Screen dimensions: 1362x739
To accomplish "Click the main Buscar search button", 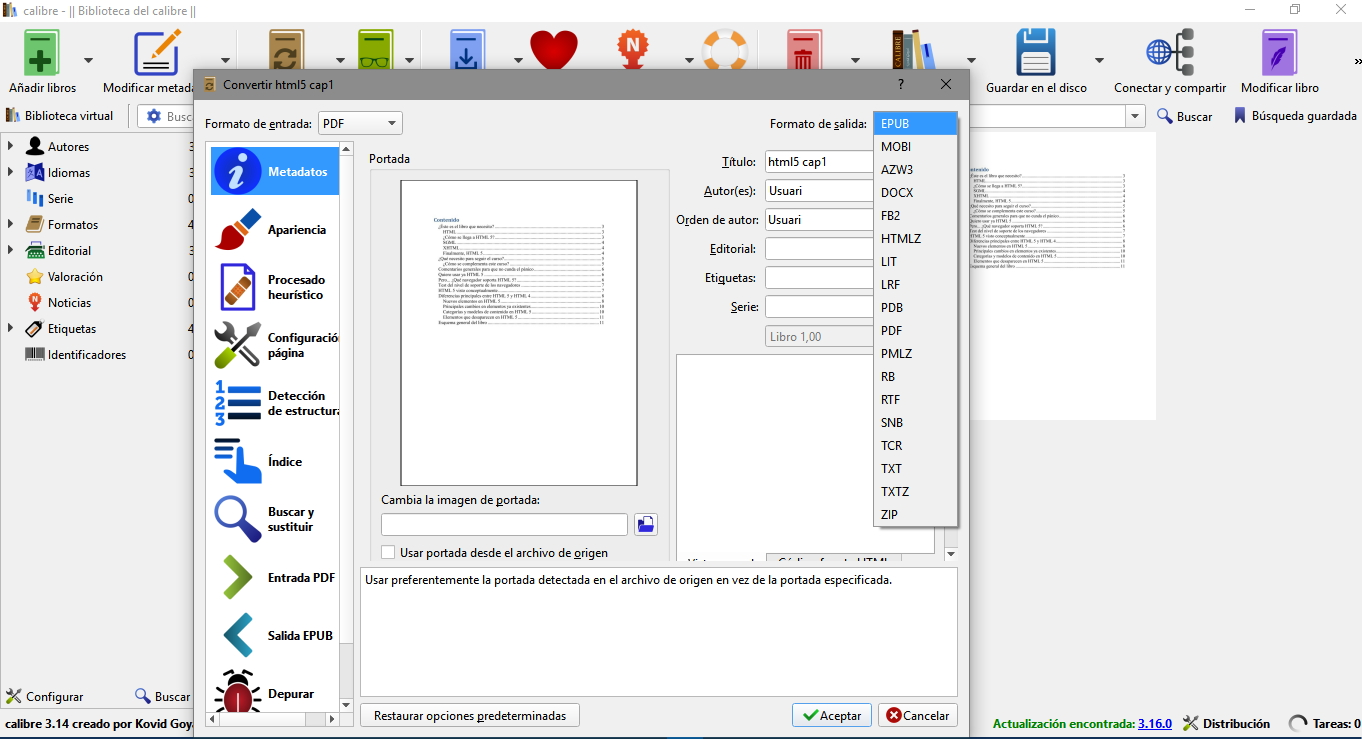I will [x=1185, y=116].
